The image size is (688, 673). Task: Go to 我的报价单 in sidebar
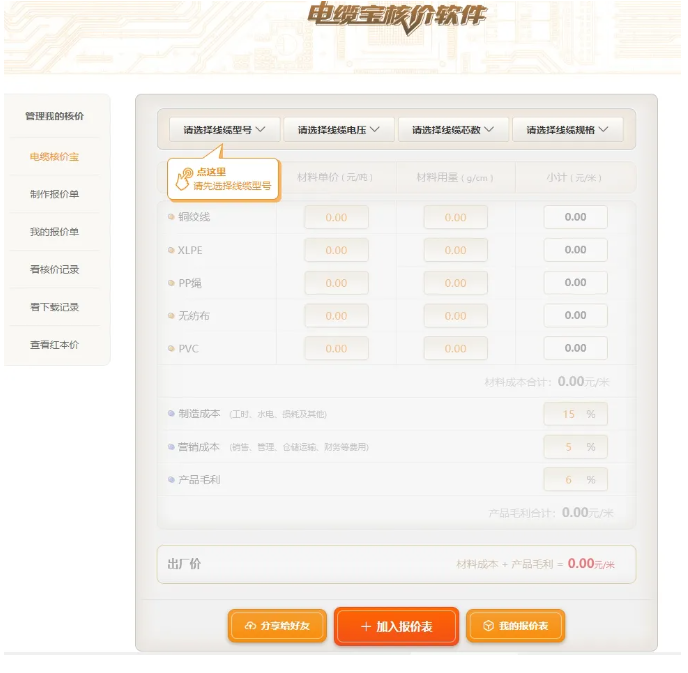[x=54, y=232]
